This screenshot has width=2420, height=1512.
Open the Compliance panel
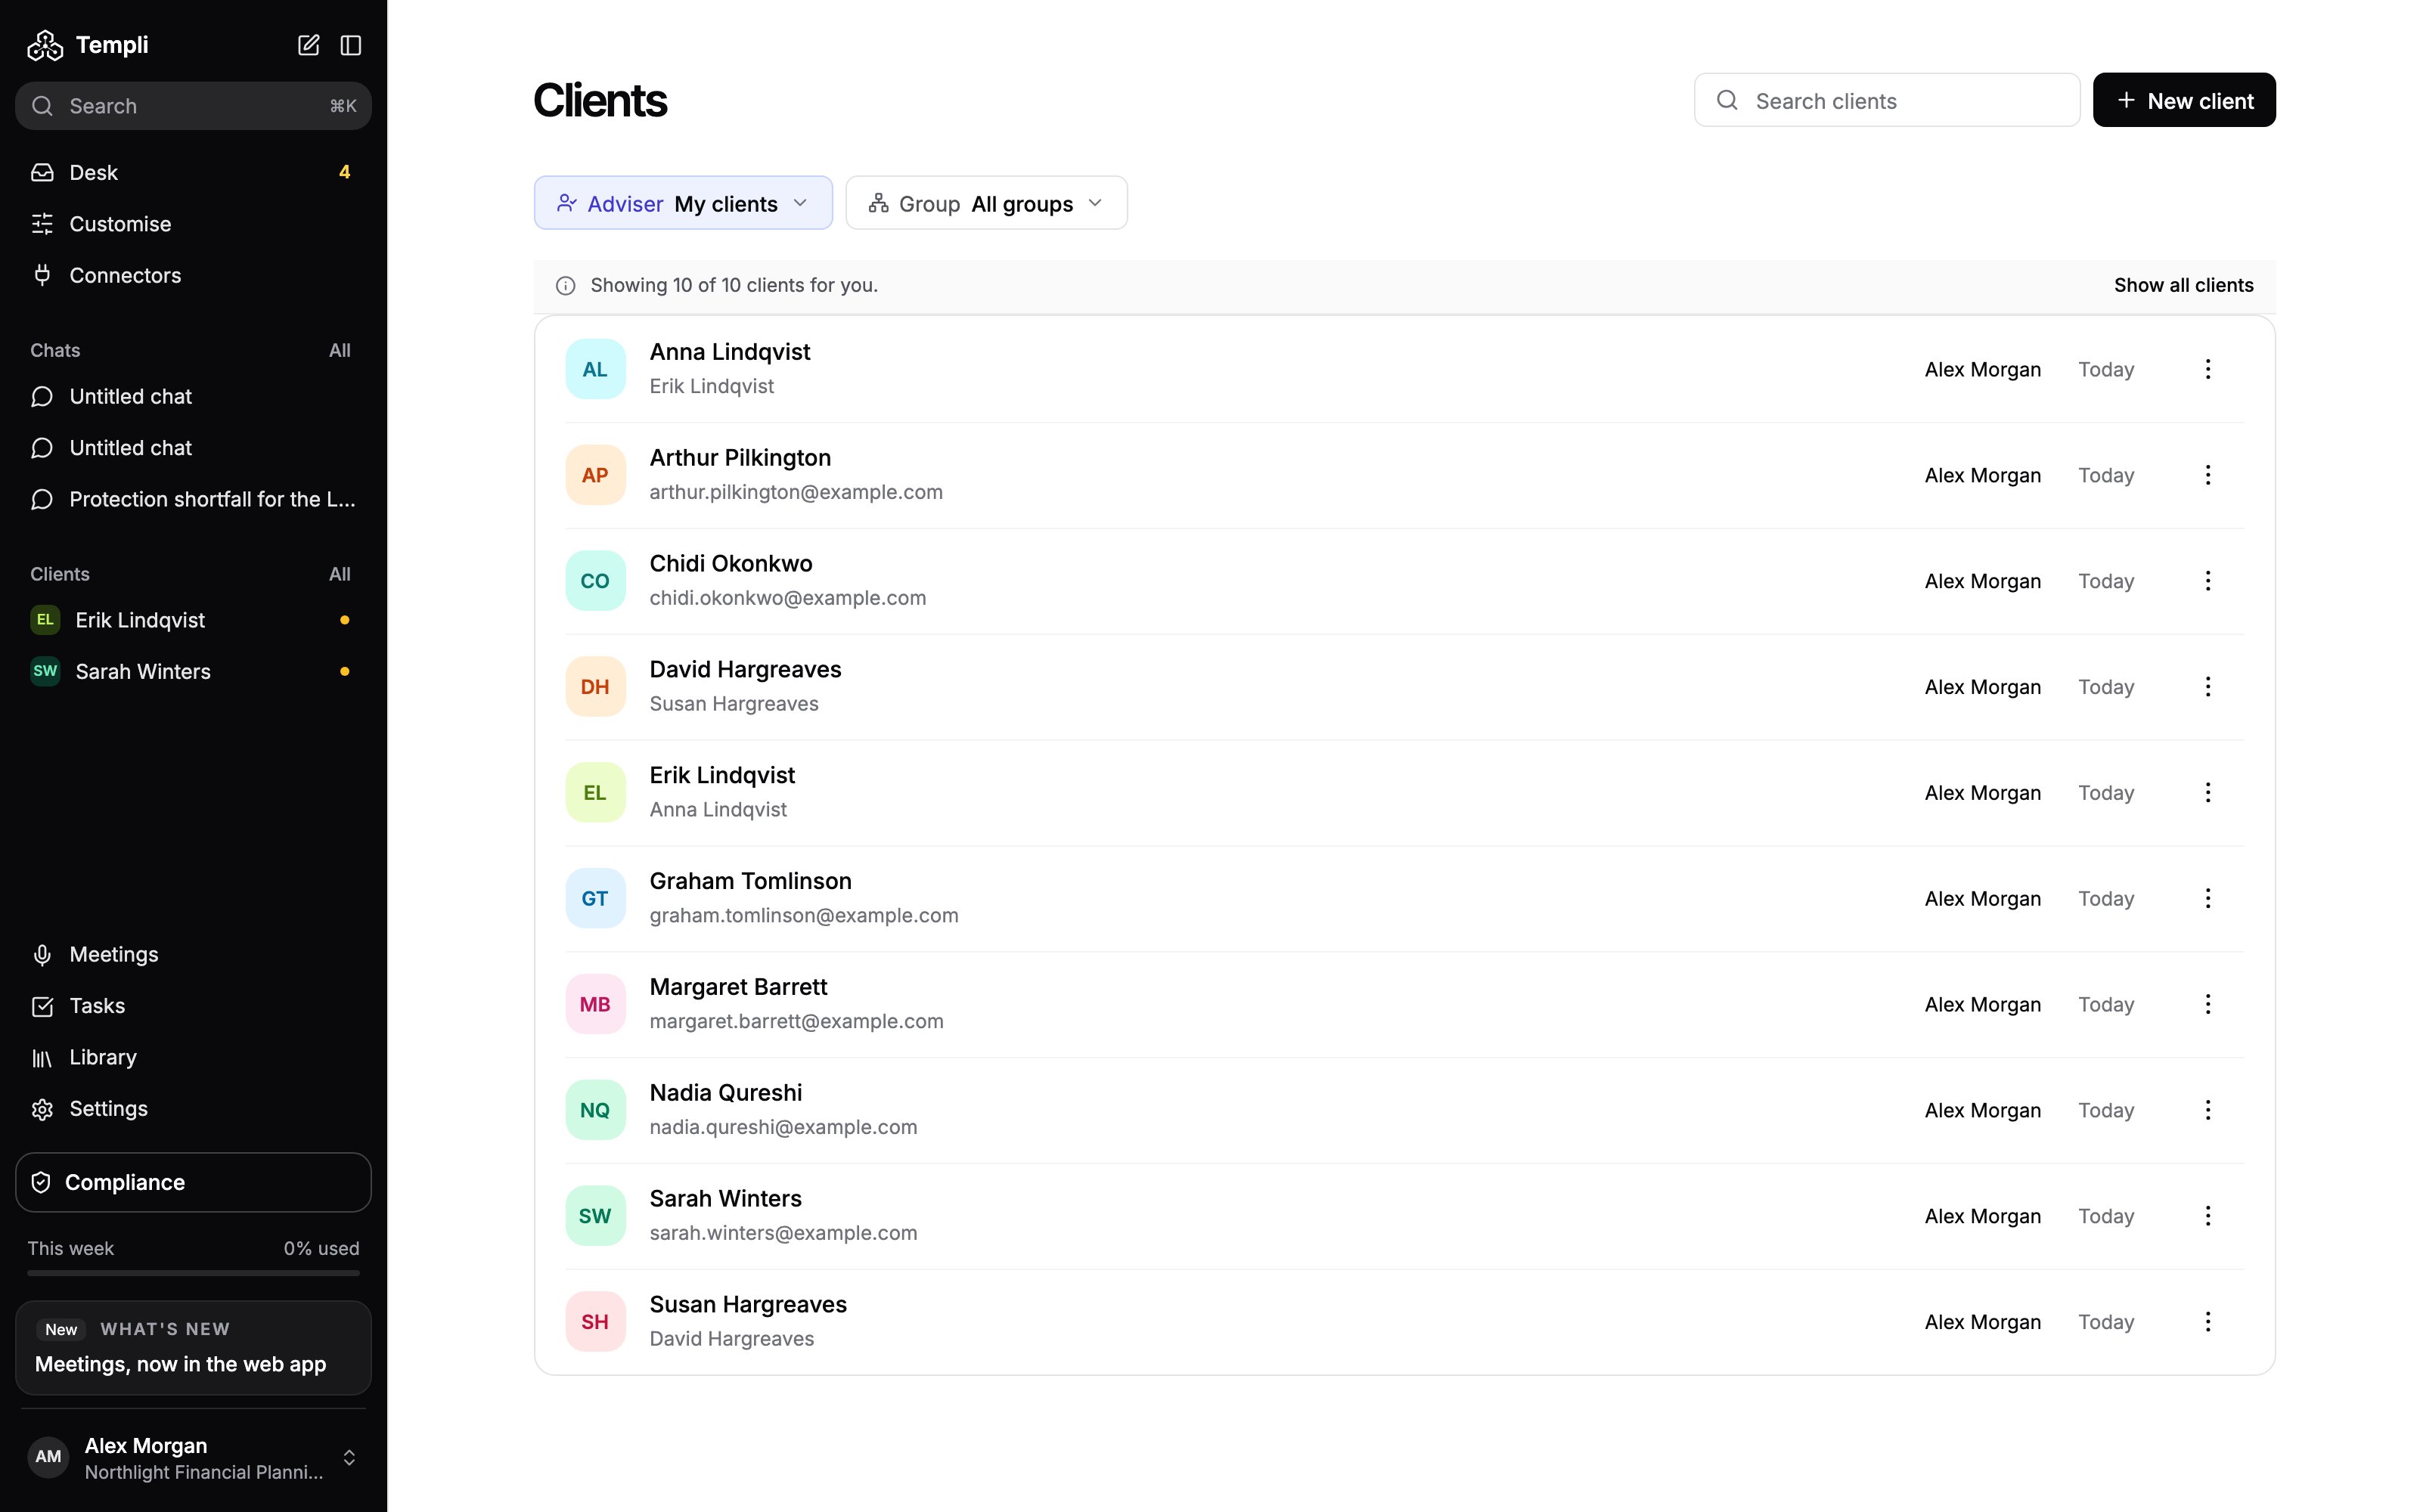coord(193,1182)
